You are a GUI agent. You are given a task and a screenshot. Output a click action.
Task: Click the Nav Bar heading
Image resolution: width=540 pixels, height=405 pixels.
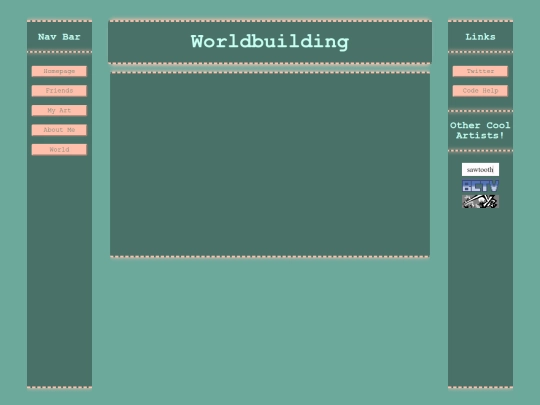[59, 37]
